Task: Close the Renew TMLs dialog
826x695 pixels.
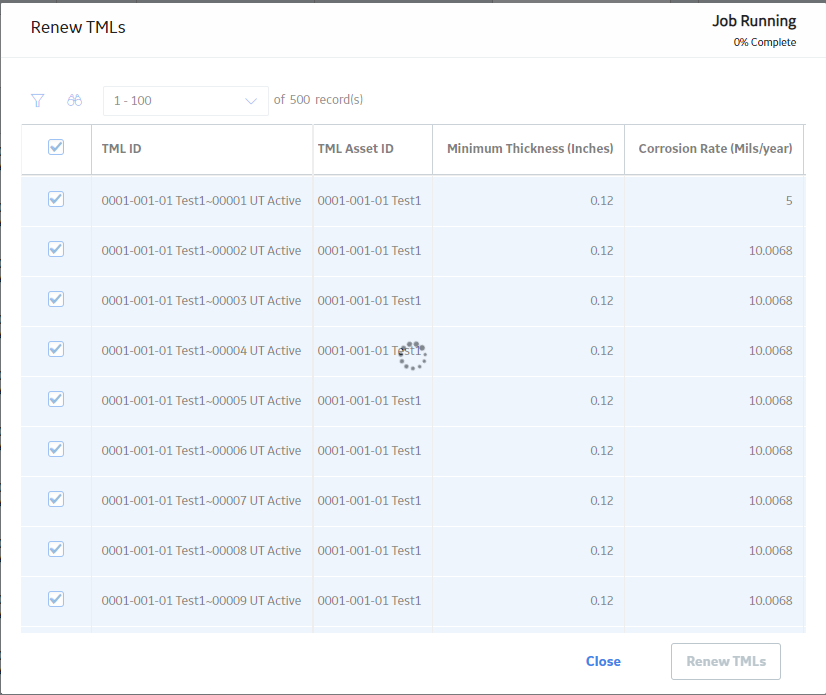Action: 603,661
